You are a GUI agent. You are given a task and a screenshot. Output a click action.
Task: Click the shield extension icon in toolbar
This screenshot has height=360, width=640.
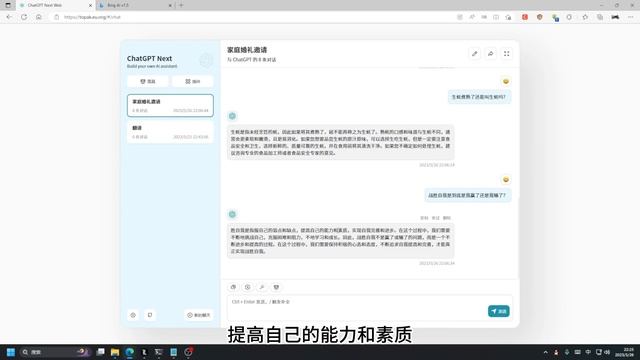pyautogui.click(x=540, y=17)
